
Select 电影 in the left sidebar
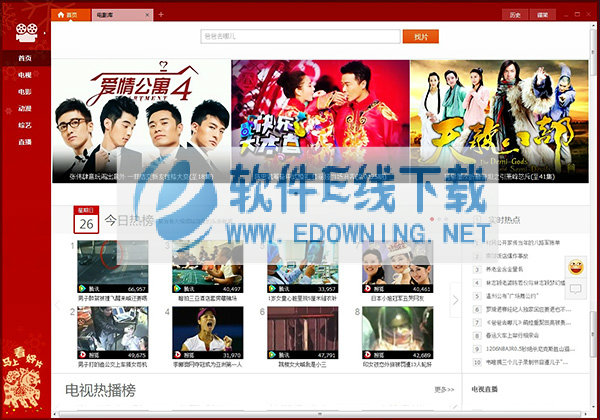click(24, 91)
